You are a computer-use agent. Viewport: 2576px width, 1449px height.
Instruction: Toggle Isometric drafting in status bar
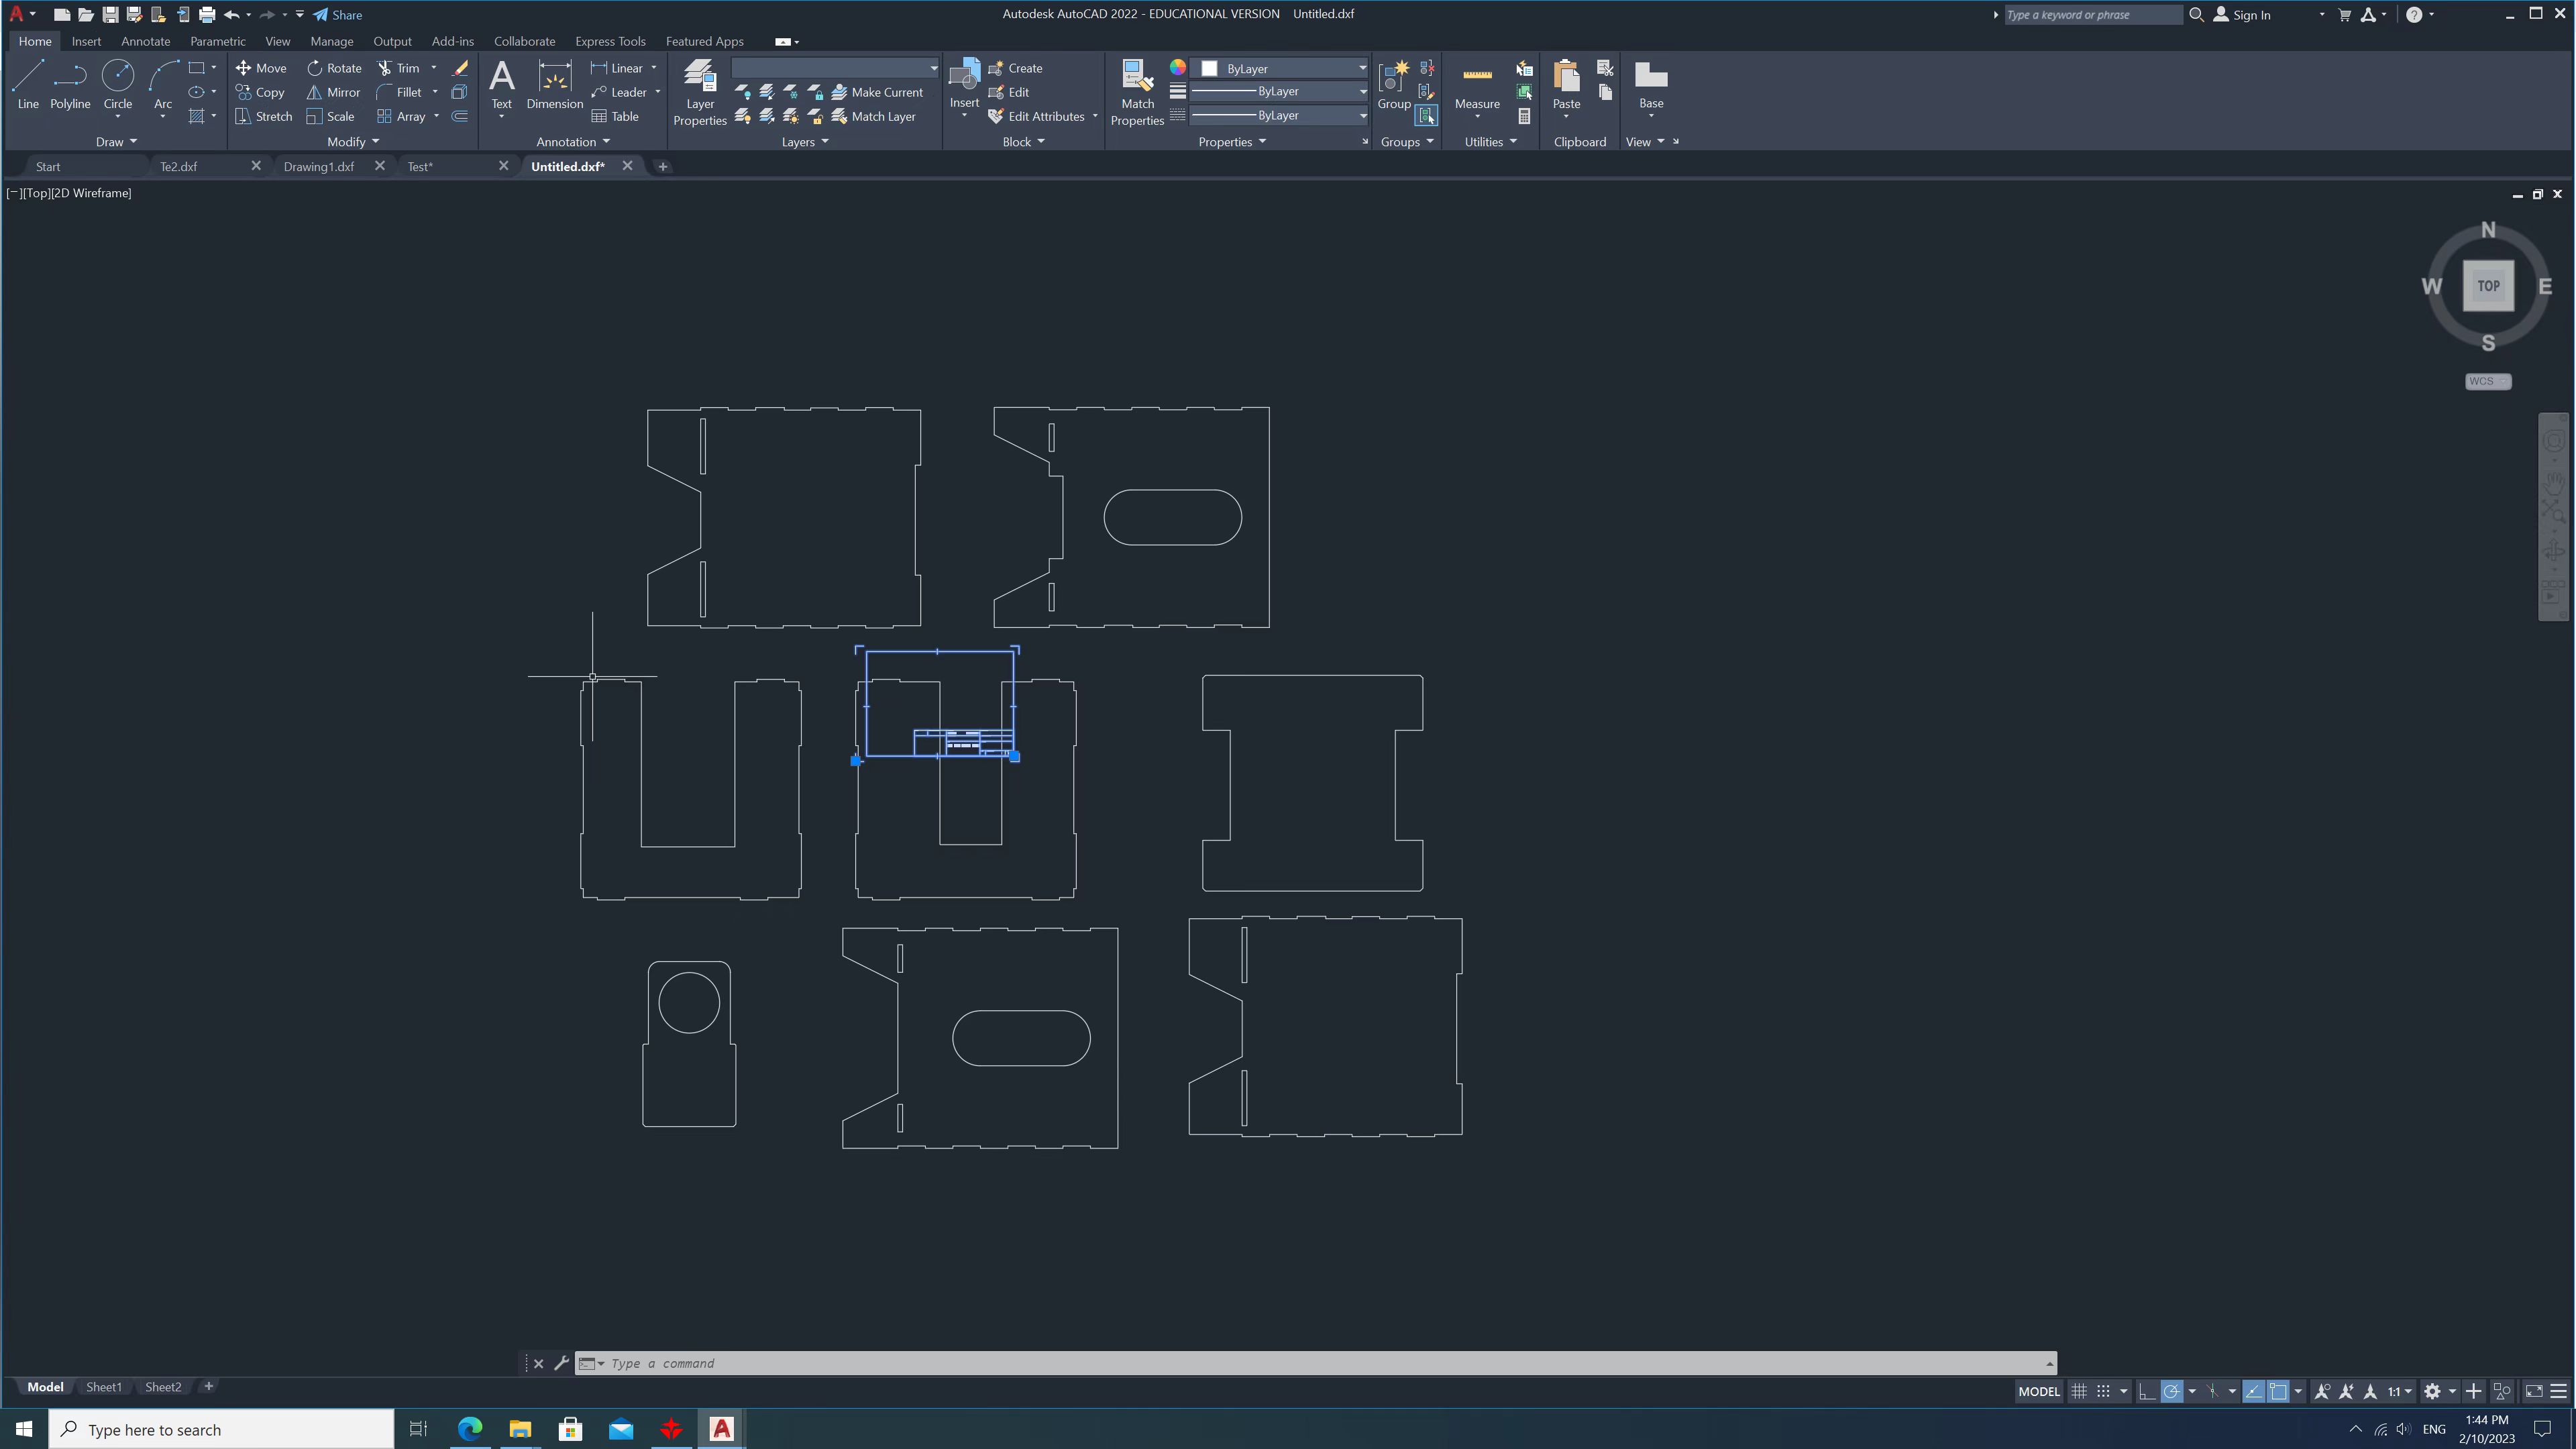[x=2212, y=1391]
